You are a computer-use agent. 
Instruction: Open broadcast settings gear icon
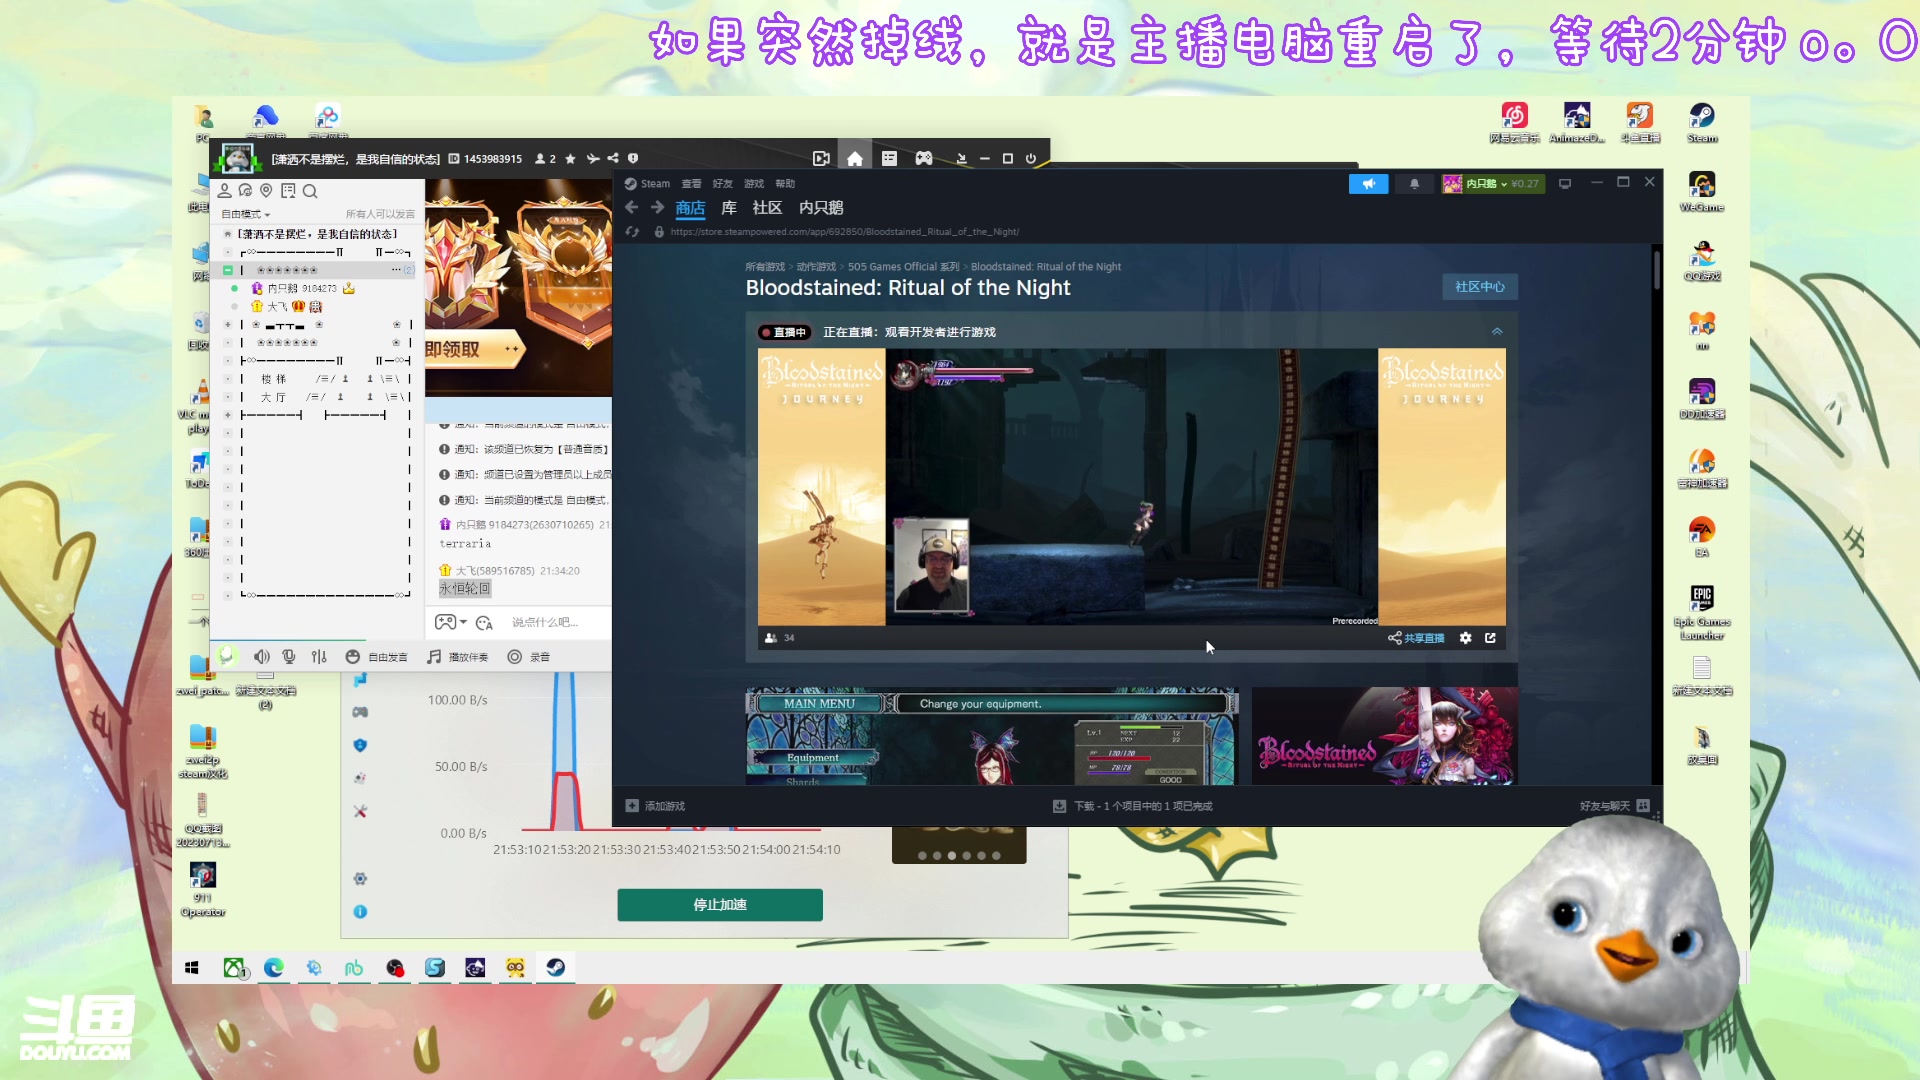tap(1465, 638)
